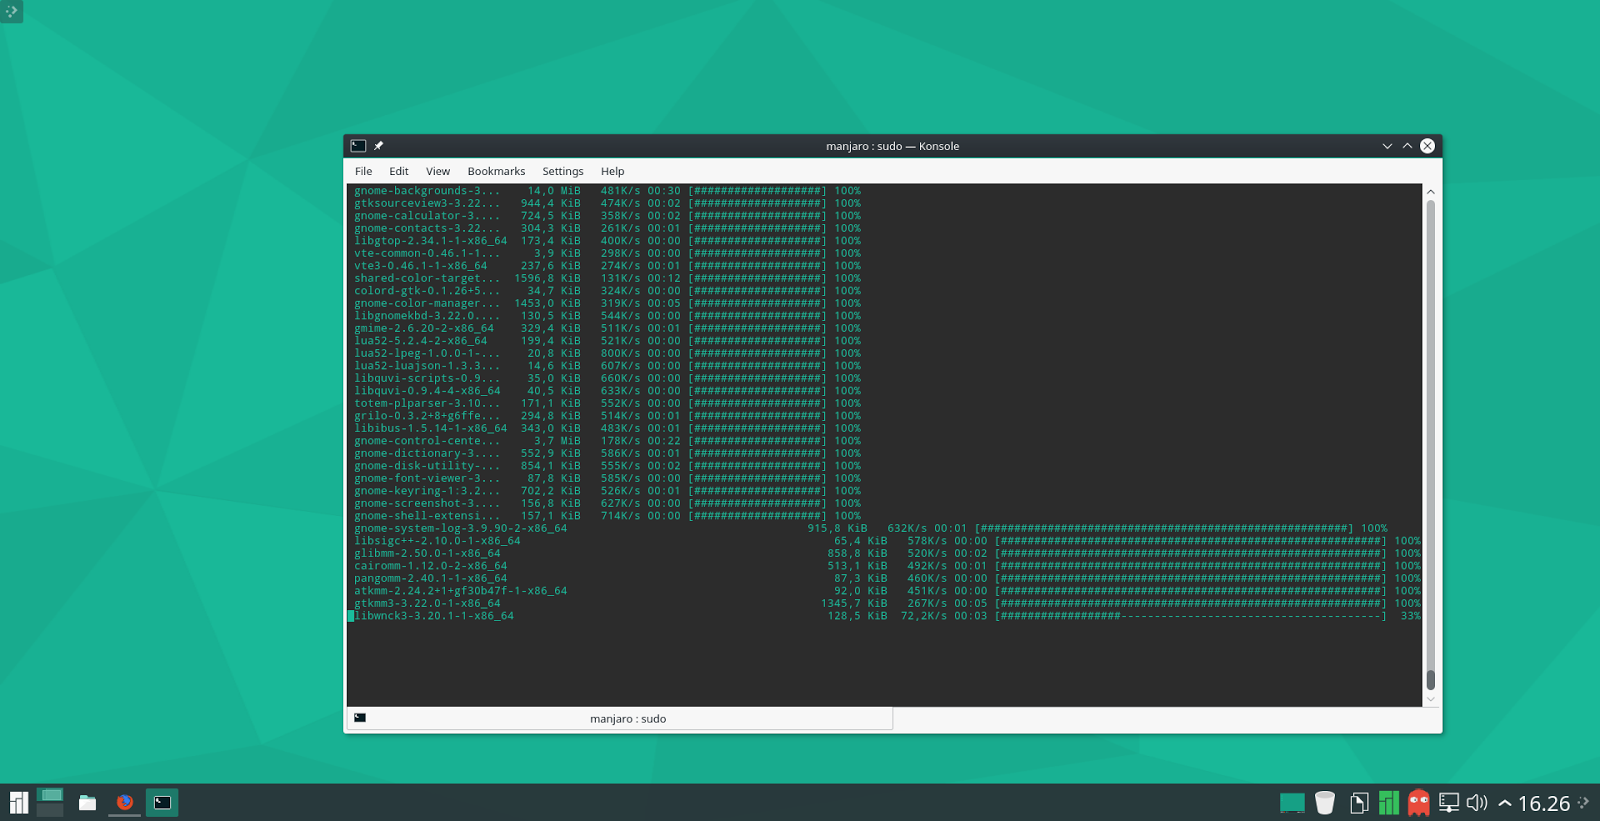Open the Dolphin file manager from taskbar
The image size is (1600, 821).
tap(87, 802)
